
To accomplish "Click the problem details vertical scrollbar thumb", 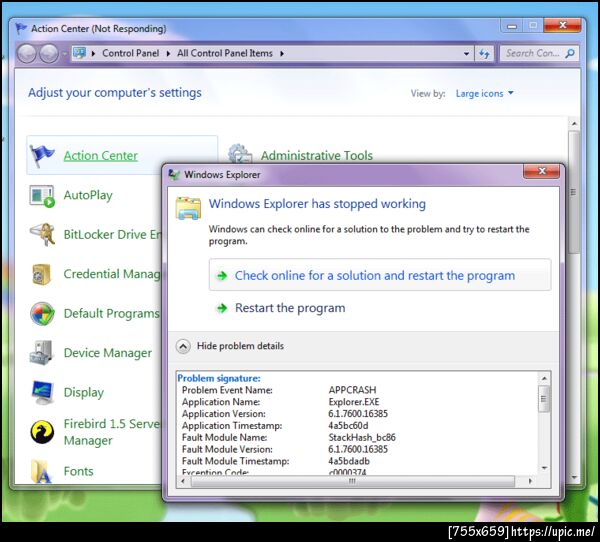I will coord(543,398).
